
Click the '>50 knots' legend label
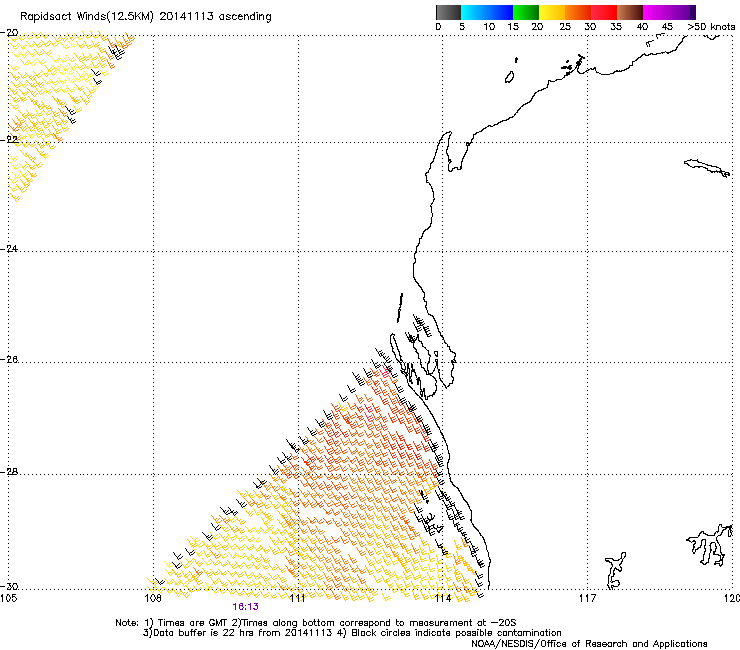712,27
